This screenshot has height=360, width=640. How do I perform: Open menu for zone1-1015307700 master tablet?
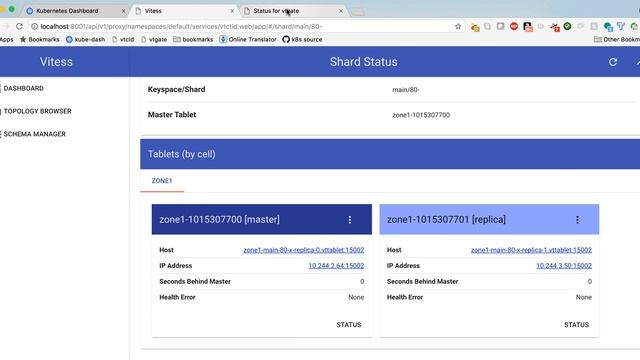pos(350,220)
